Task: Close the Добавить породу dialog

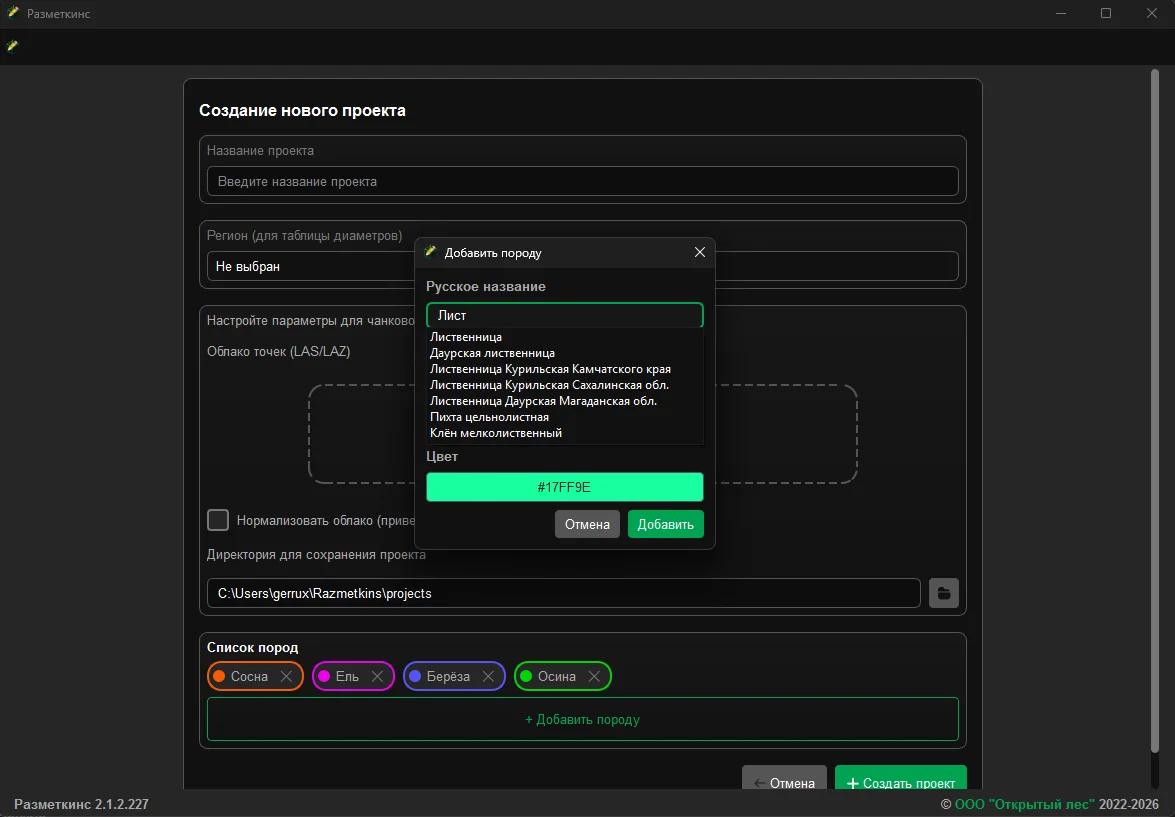Action: coord(700,253)
